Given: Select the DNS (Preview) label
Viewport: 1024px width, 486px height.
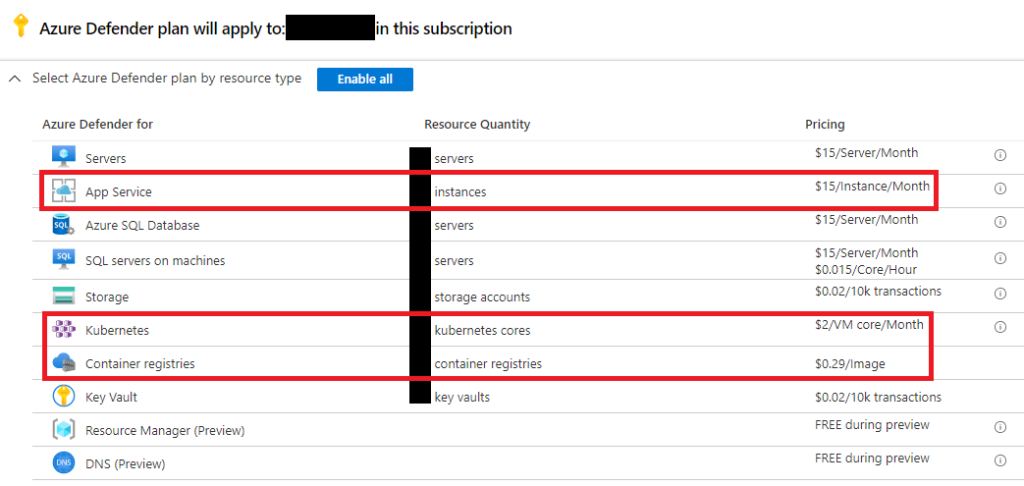Looking at the screenshot, I should point(125,464).
